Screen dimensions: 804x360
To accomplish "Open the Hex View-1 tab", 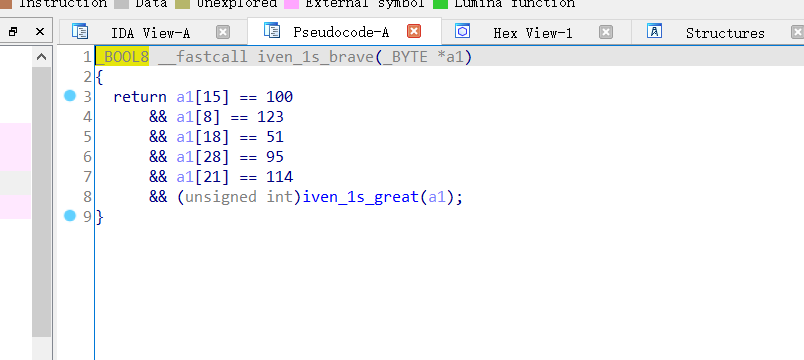I will click(532, 33).
